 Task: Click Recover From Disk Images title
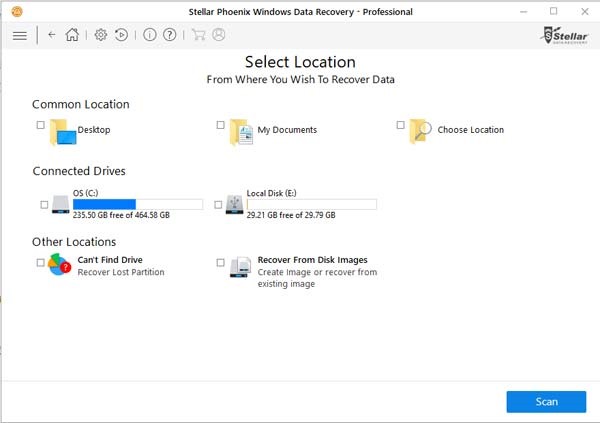click(313, 260)
